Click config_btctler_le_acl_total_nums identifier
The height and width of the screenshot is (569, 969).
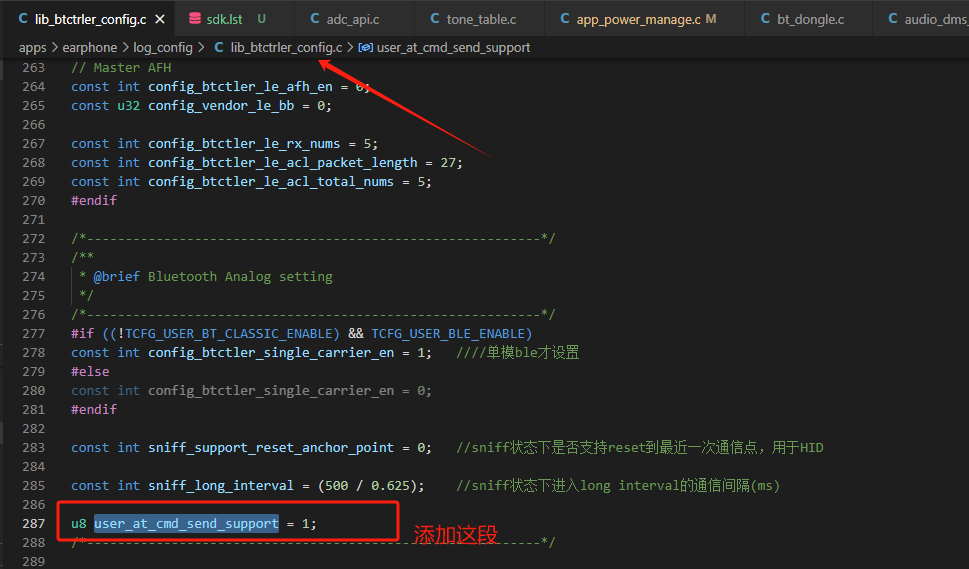(x=271, y=182)
